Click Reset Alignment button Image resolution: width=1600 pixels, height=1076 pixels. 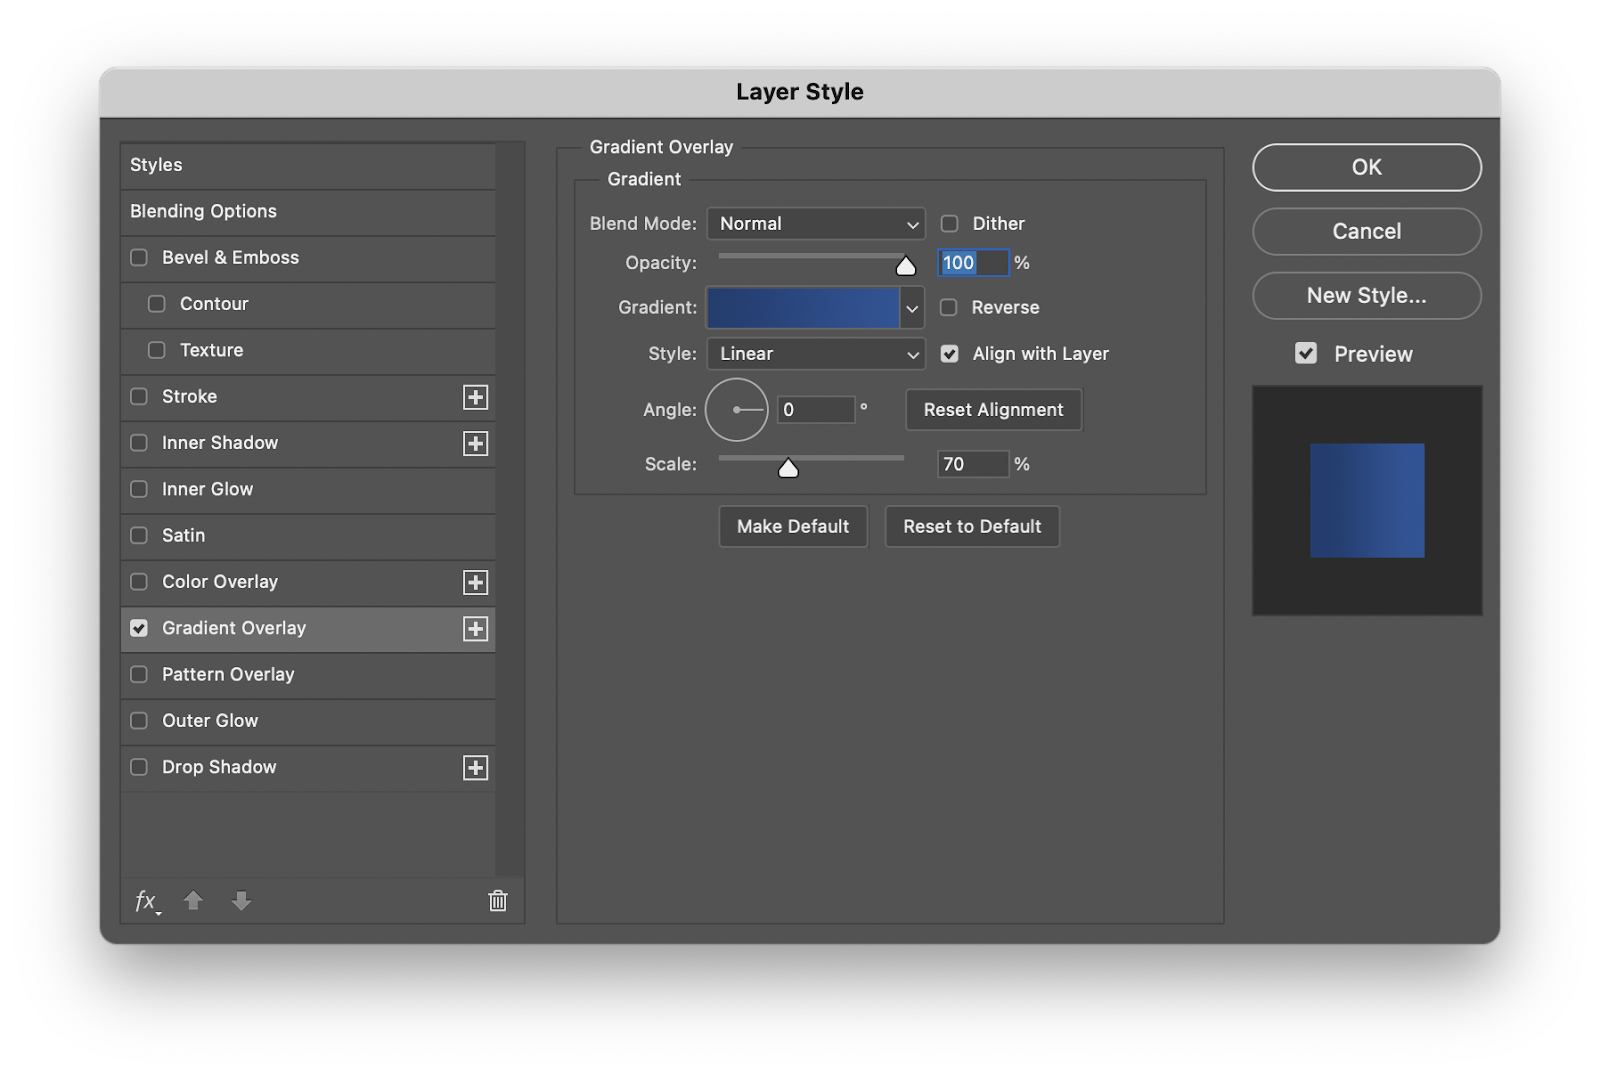pyautogui.click(x=993, y=410)
